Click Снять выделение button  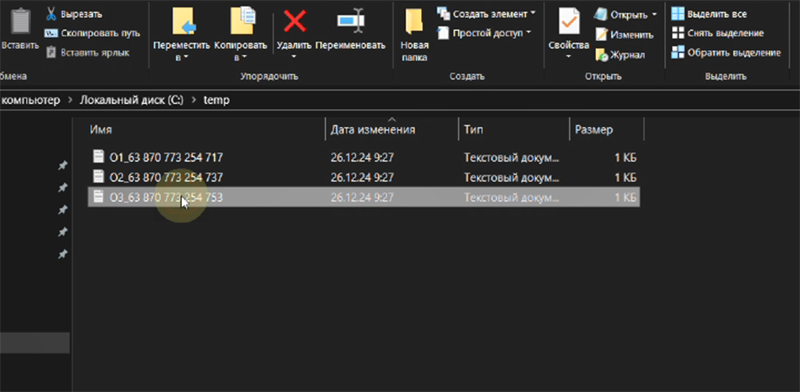coord(717,33)
